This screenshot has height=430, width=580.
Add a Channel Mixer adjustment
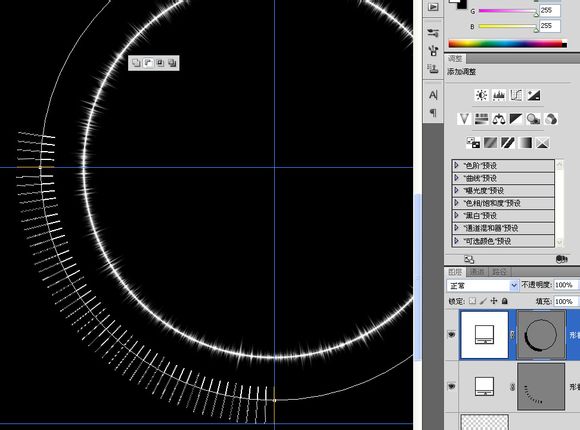(551, 119)
